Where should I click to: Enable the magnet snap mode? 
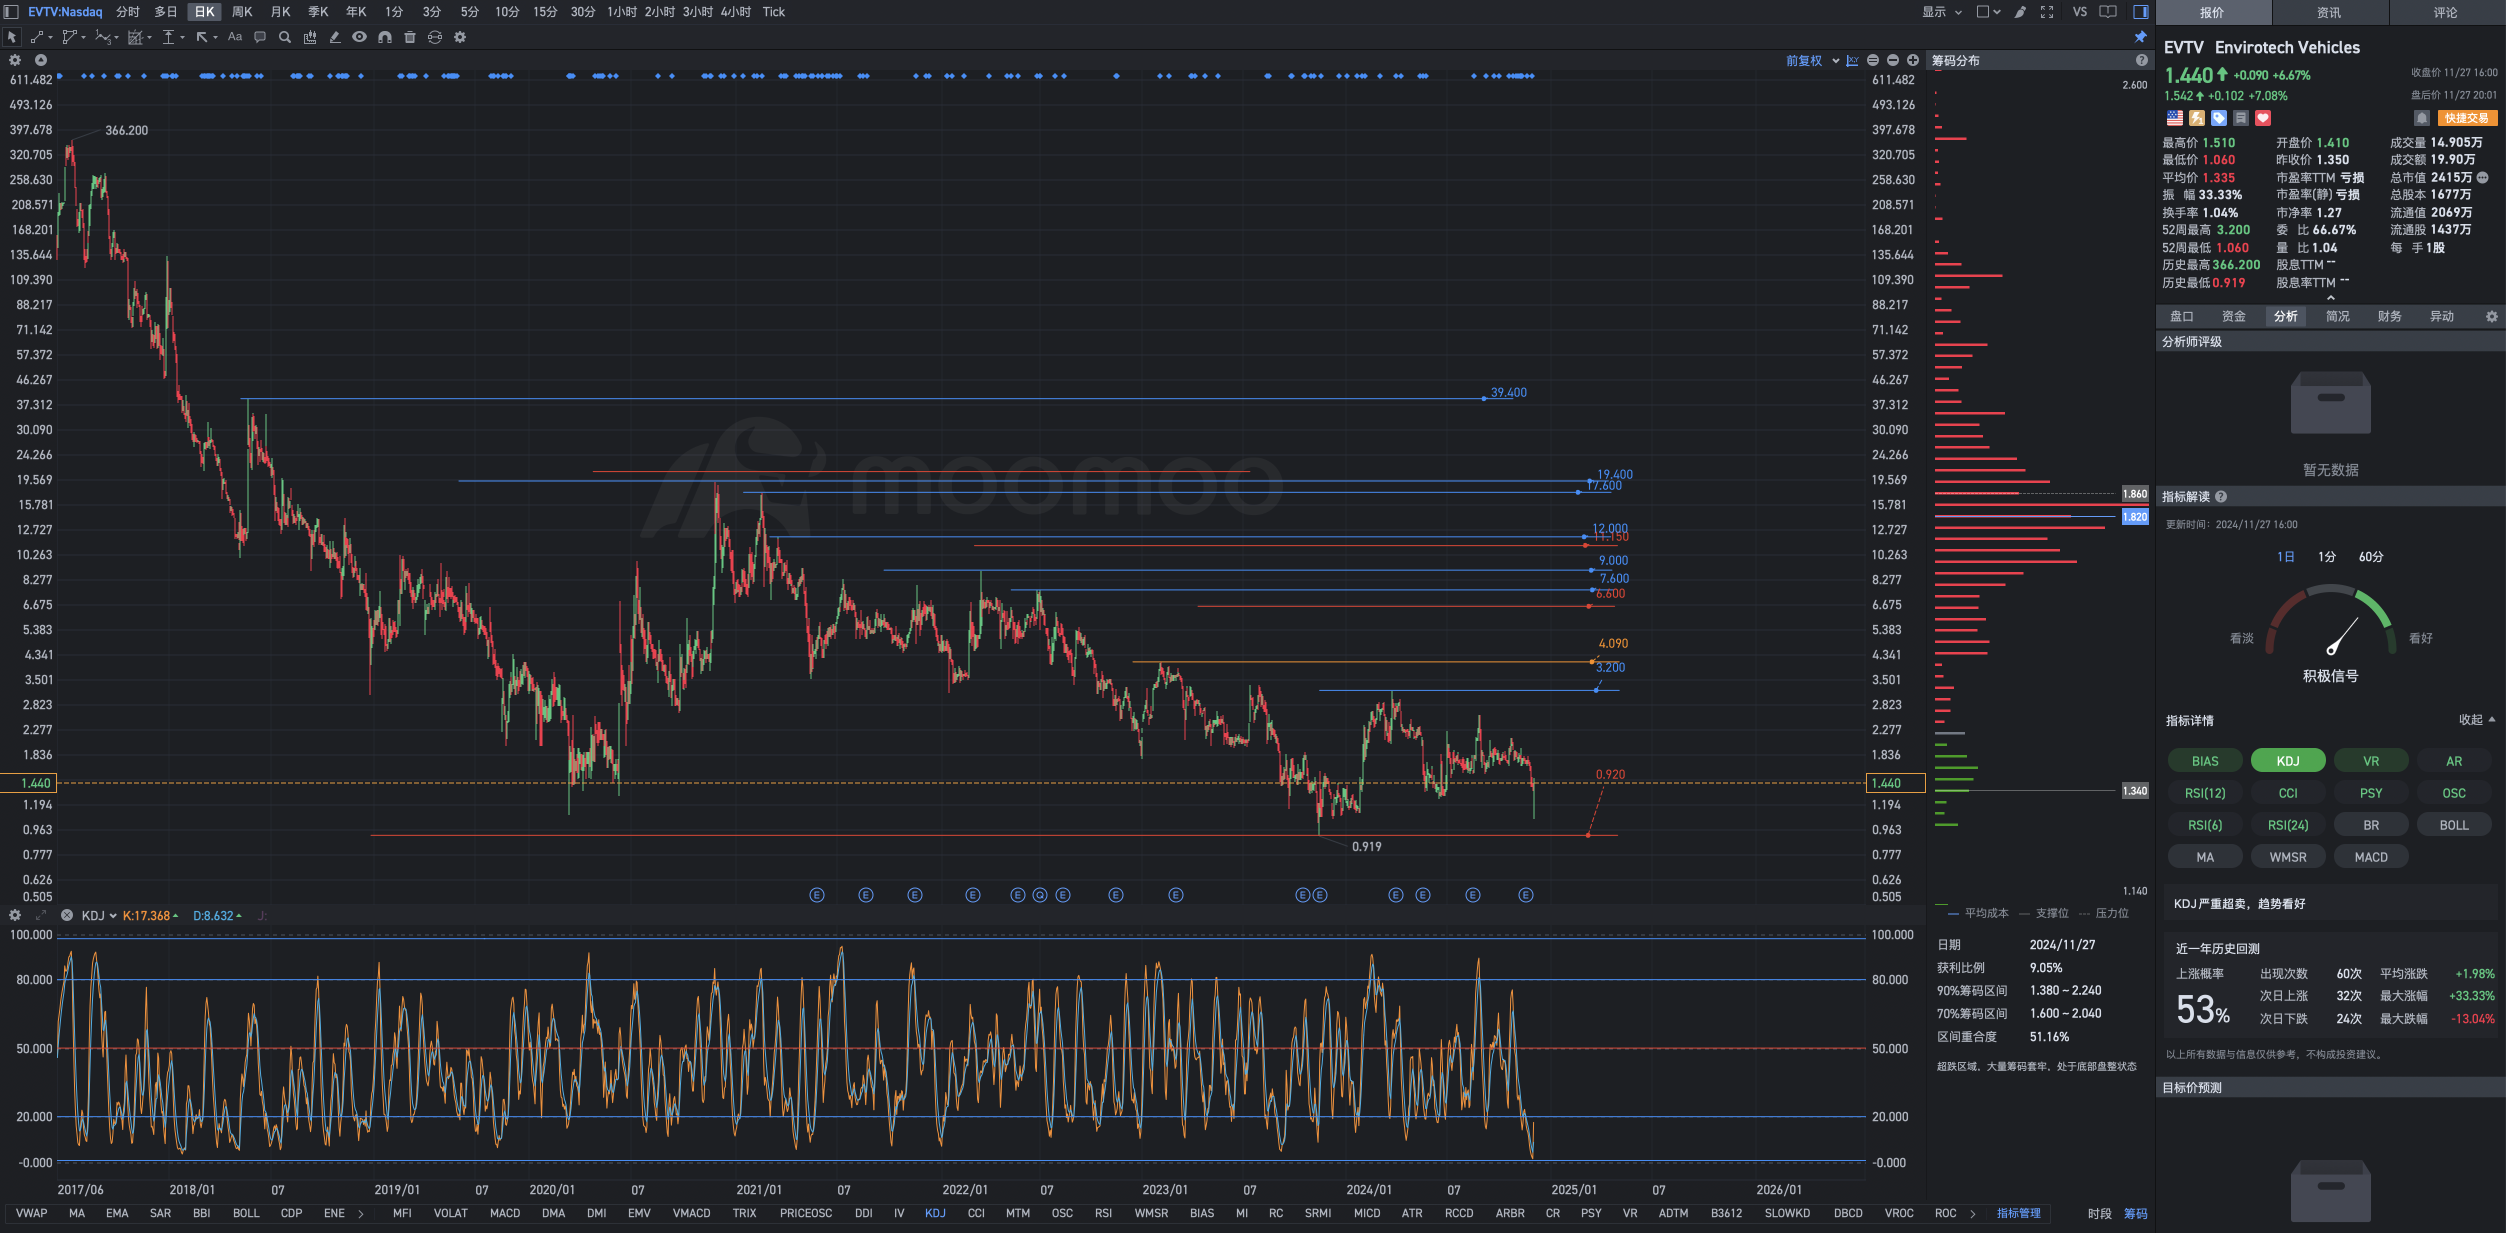(385, 37)
